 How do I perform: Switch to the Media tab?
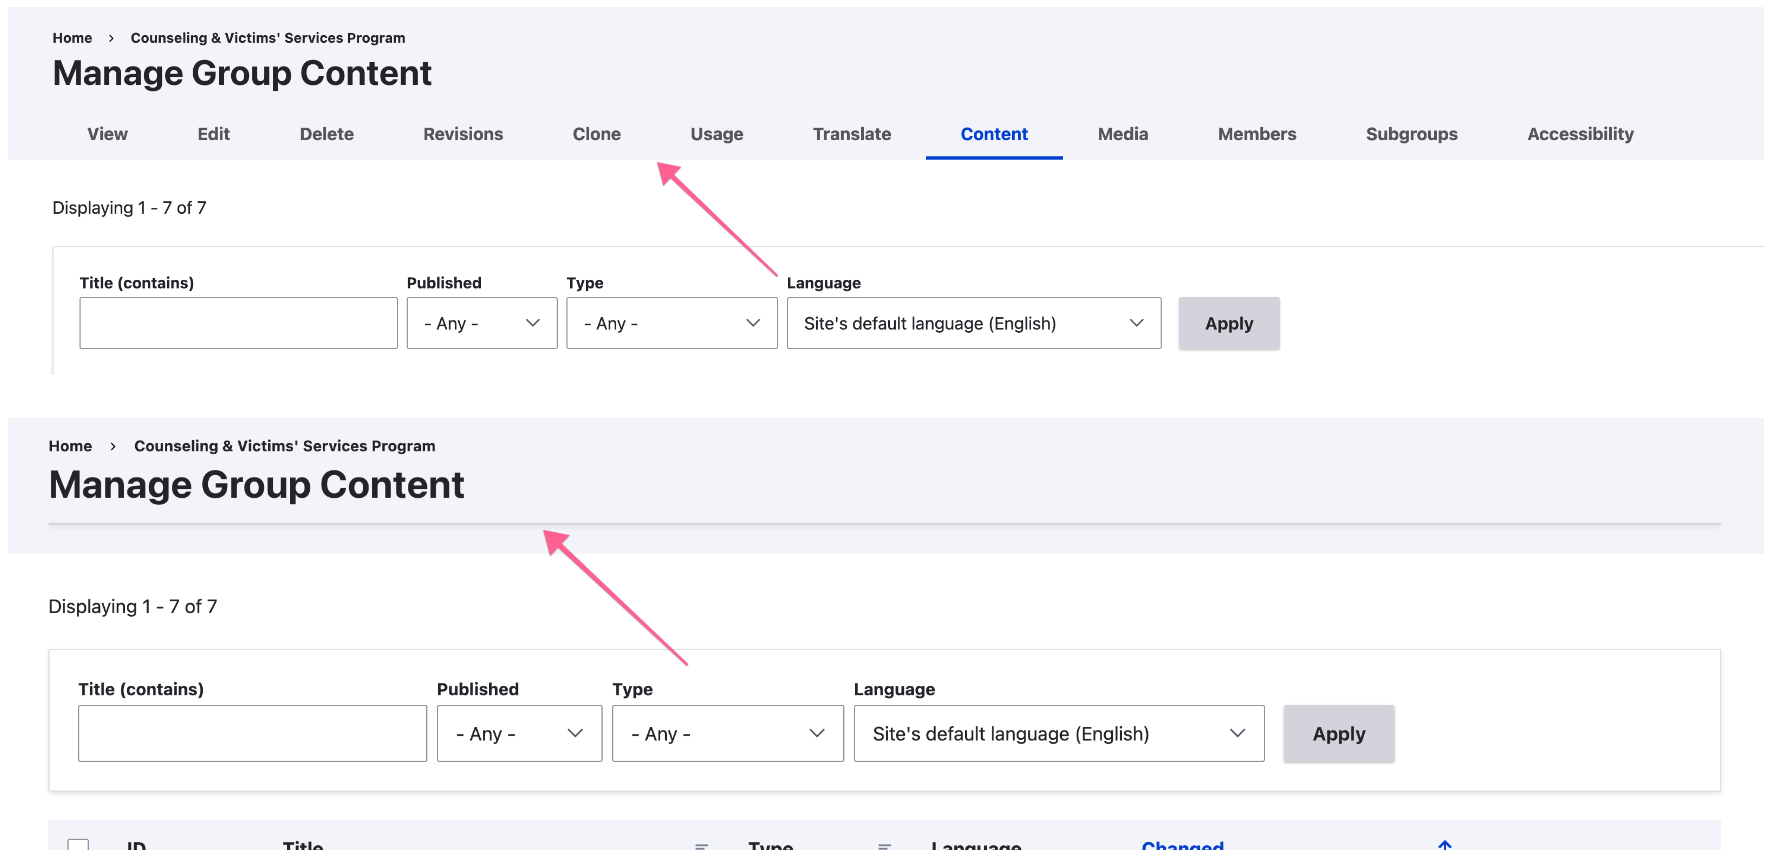click(1122, 134)
